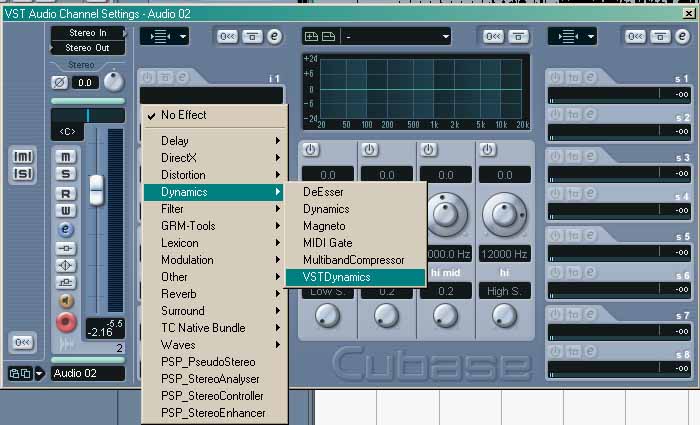Enable the low EQ band power button
The width and height of the screenshot is (700, 425).
[311, 150]
